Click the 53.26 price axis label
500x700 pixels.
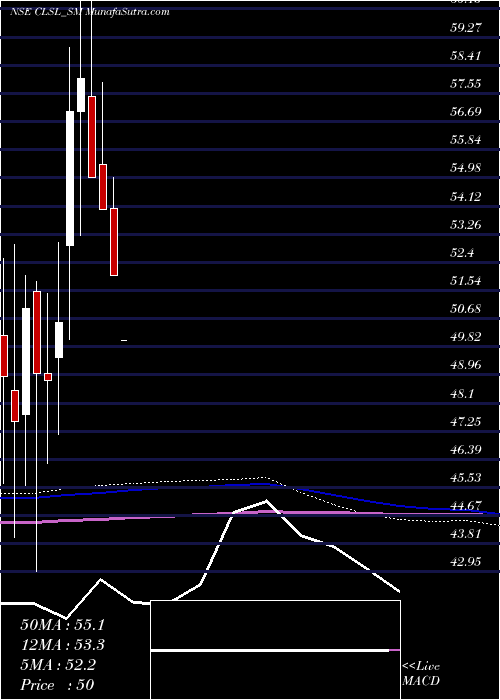point(466,224)
